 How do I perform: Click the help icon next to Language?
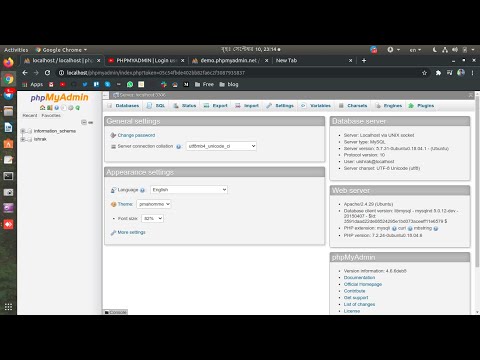pos(142,190)
